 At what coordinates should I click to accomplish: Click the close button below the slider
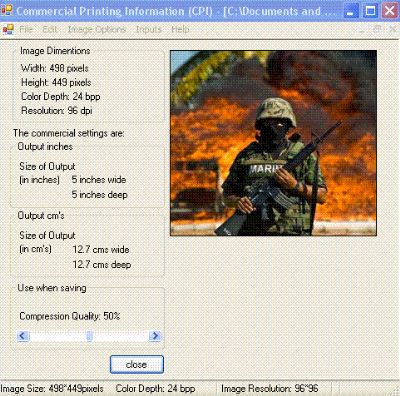point(137,364)
